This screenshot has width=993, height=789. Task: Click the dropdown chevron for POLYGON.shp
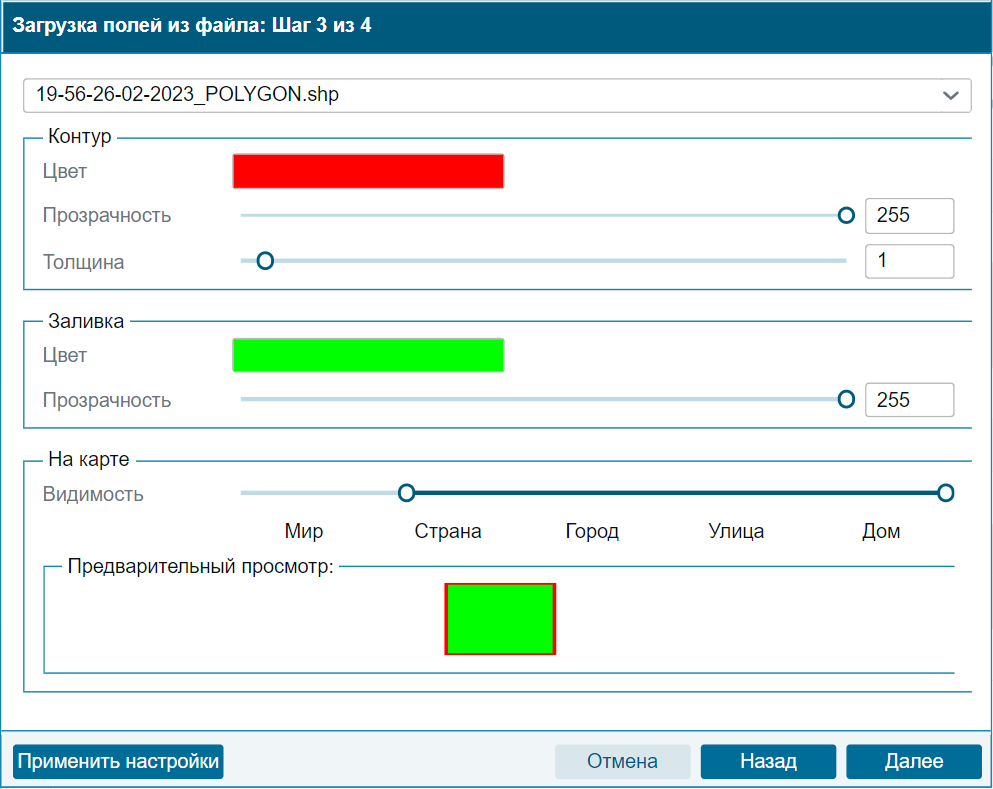click(950, 96)
